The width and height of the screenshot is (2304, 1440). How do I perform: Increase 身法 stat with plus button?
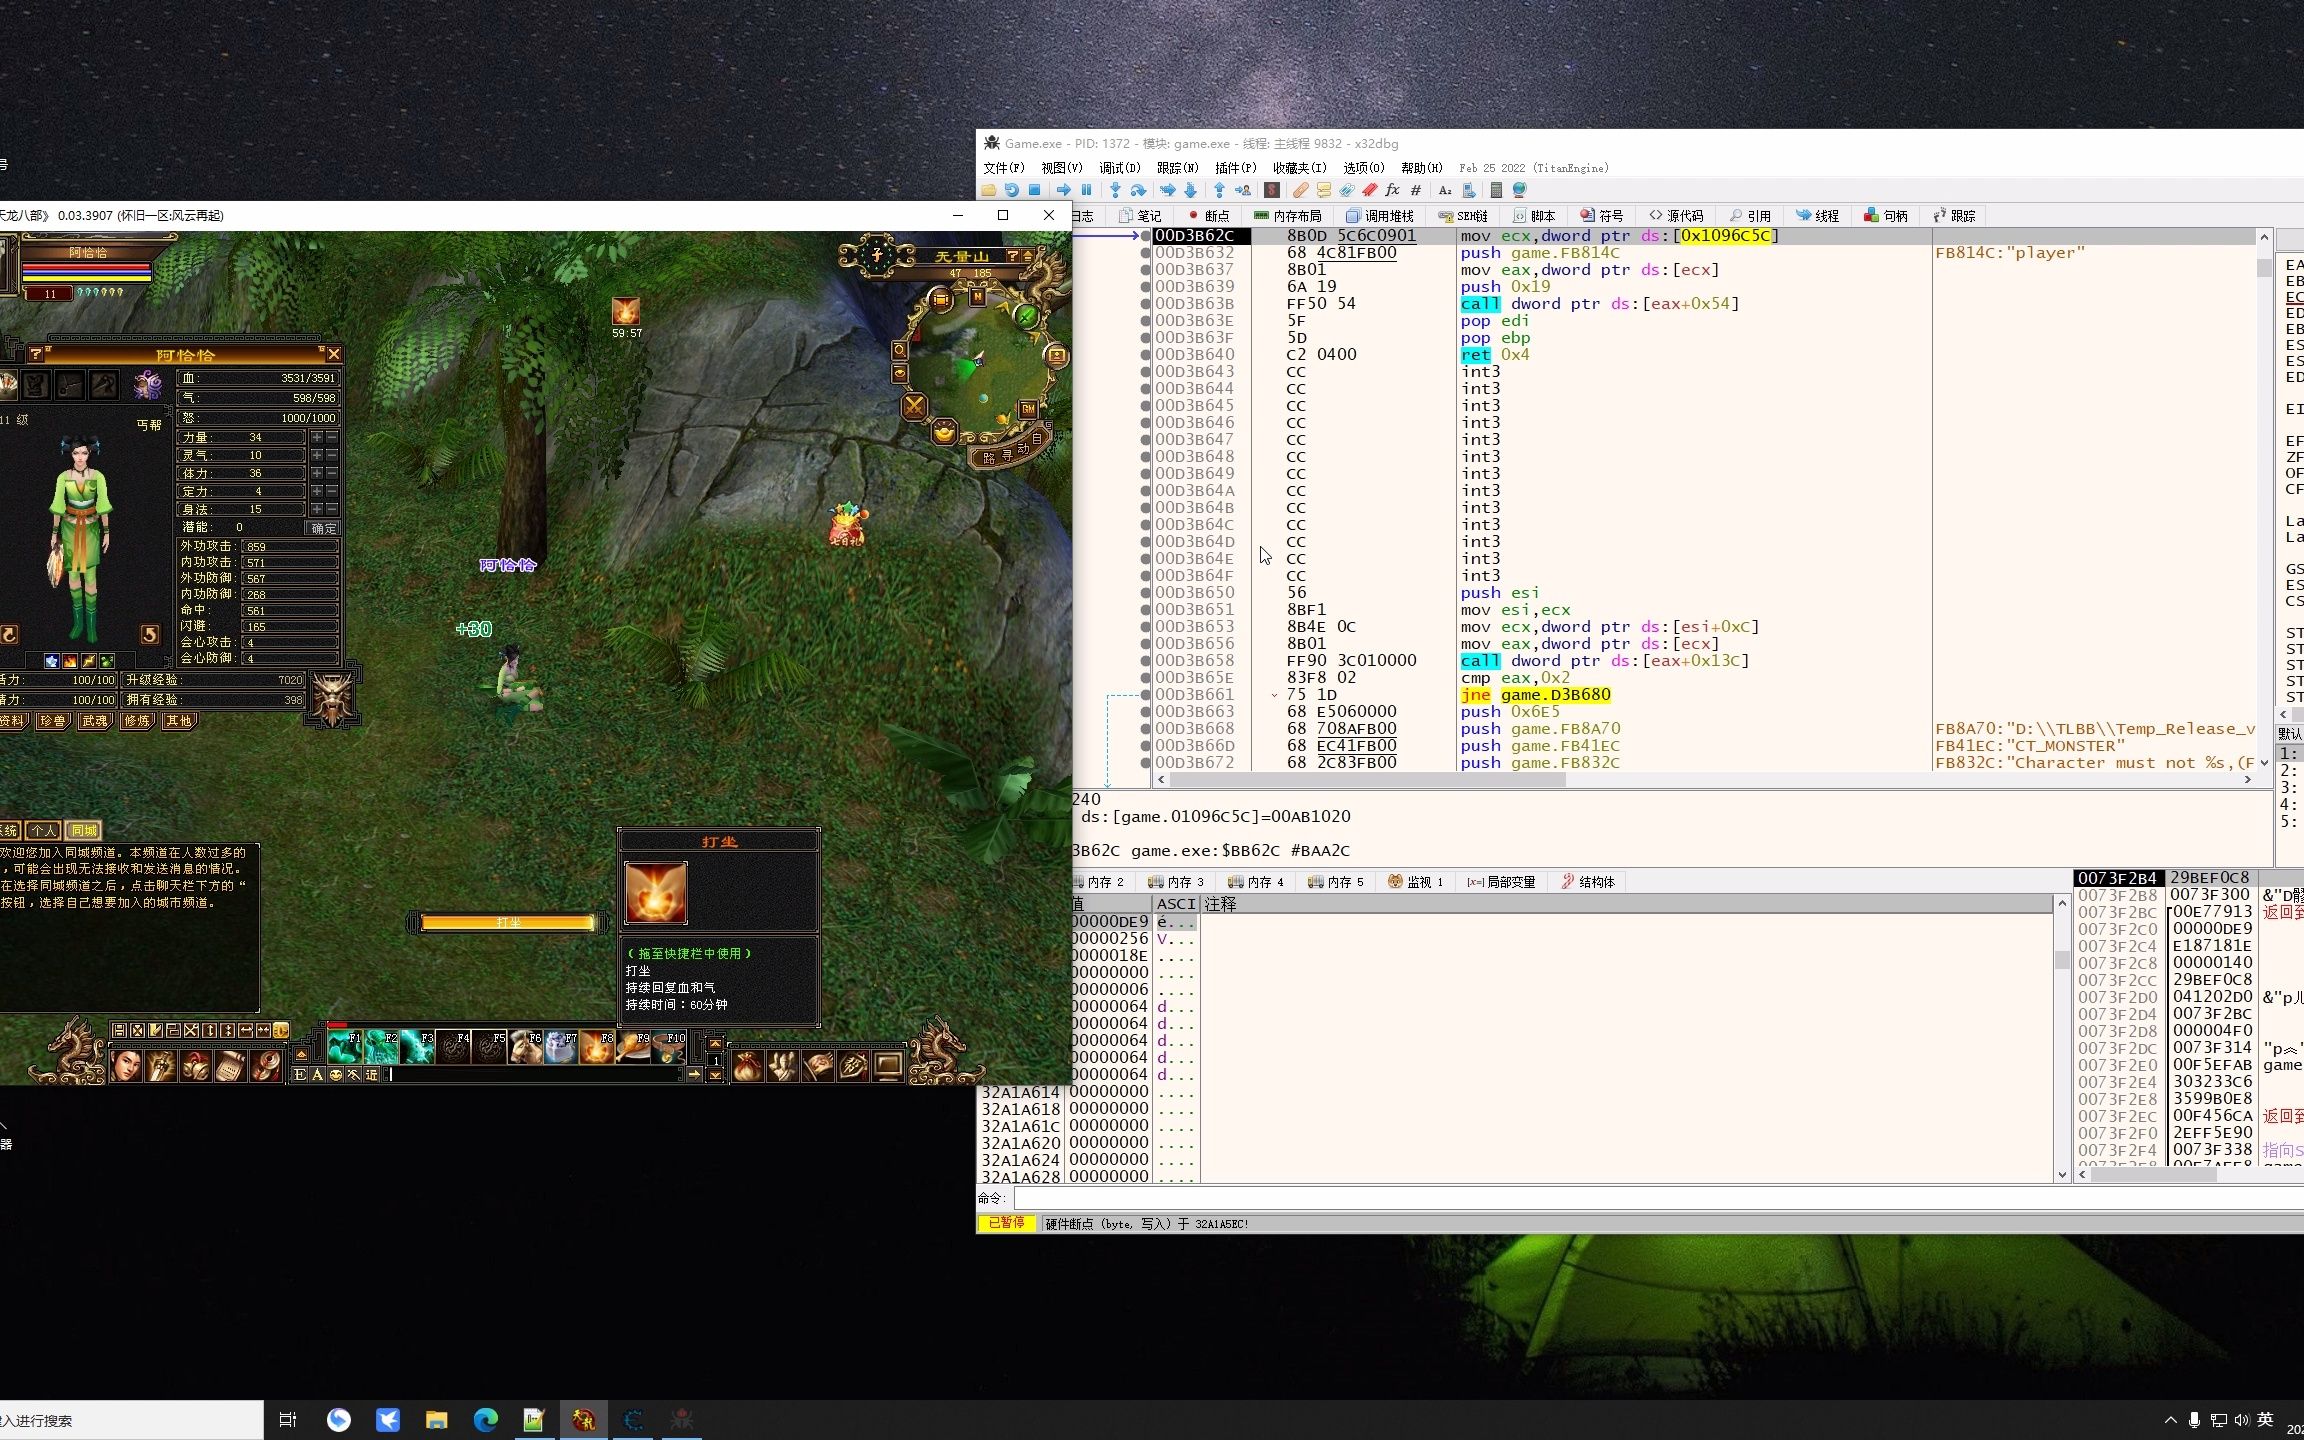pyautogui.click(x=317, y=509)
